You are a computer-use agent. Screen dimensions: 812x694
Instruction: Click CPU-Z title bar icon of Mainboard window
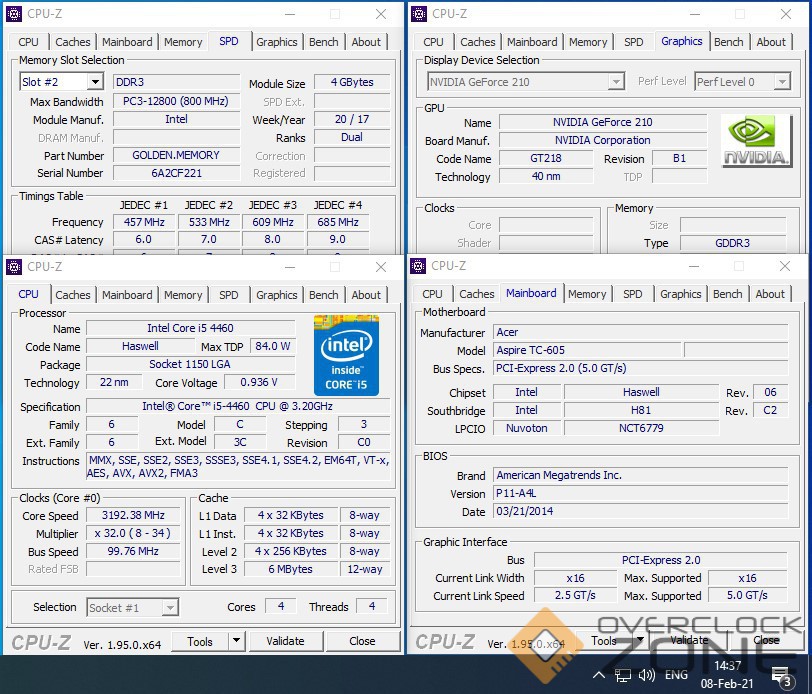pyautogui.click(x=419, y=266)
